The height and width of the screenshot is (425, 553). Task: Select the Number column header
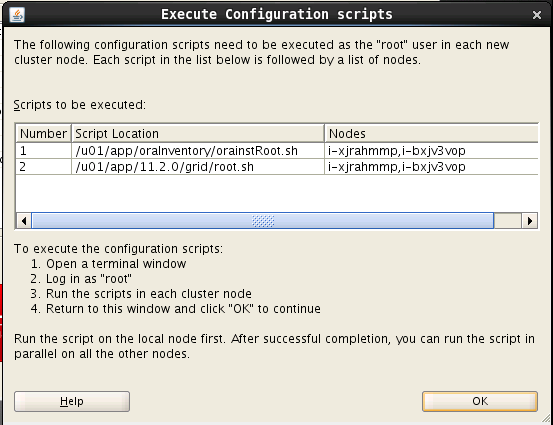(43, 134)
